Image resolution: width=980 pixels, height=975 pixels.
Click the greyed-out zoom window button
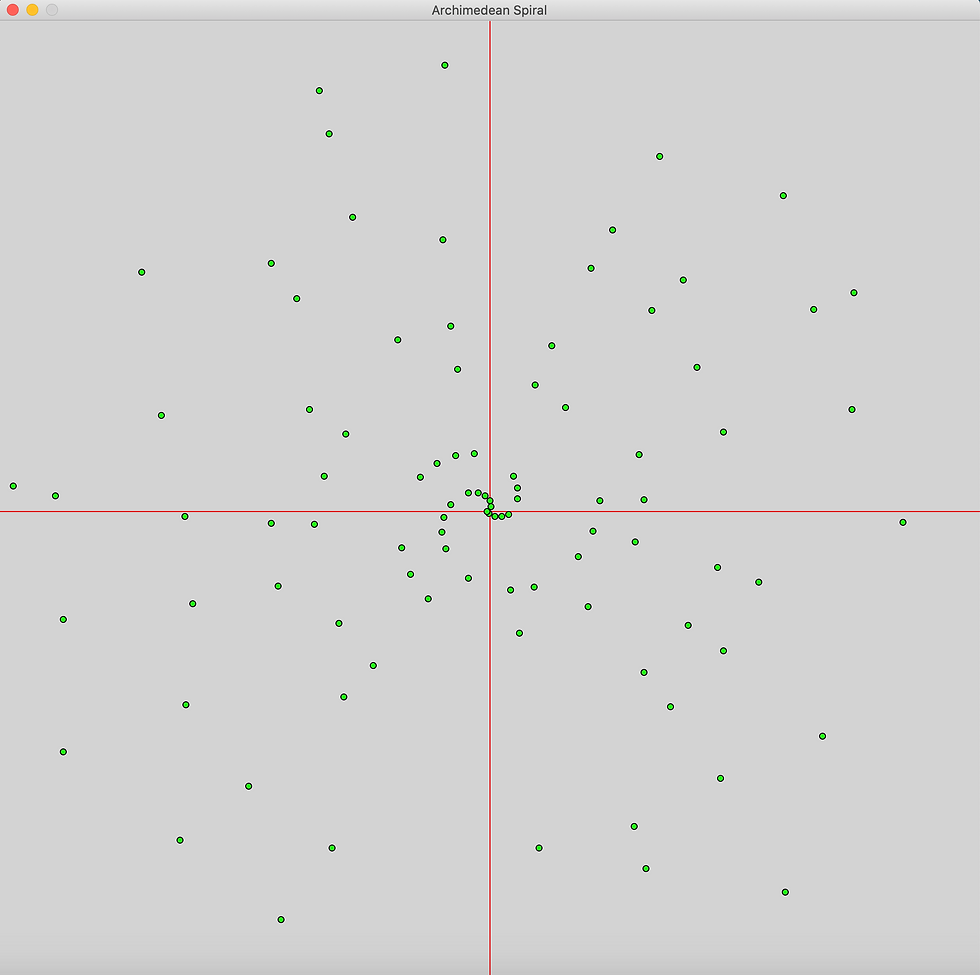click(x=52, y=10)
